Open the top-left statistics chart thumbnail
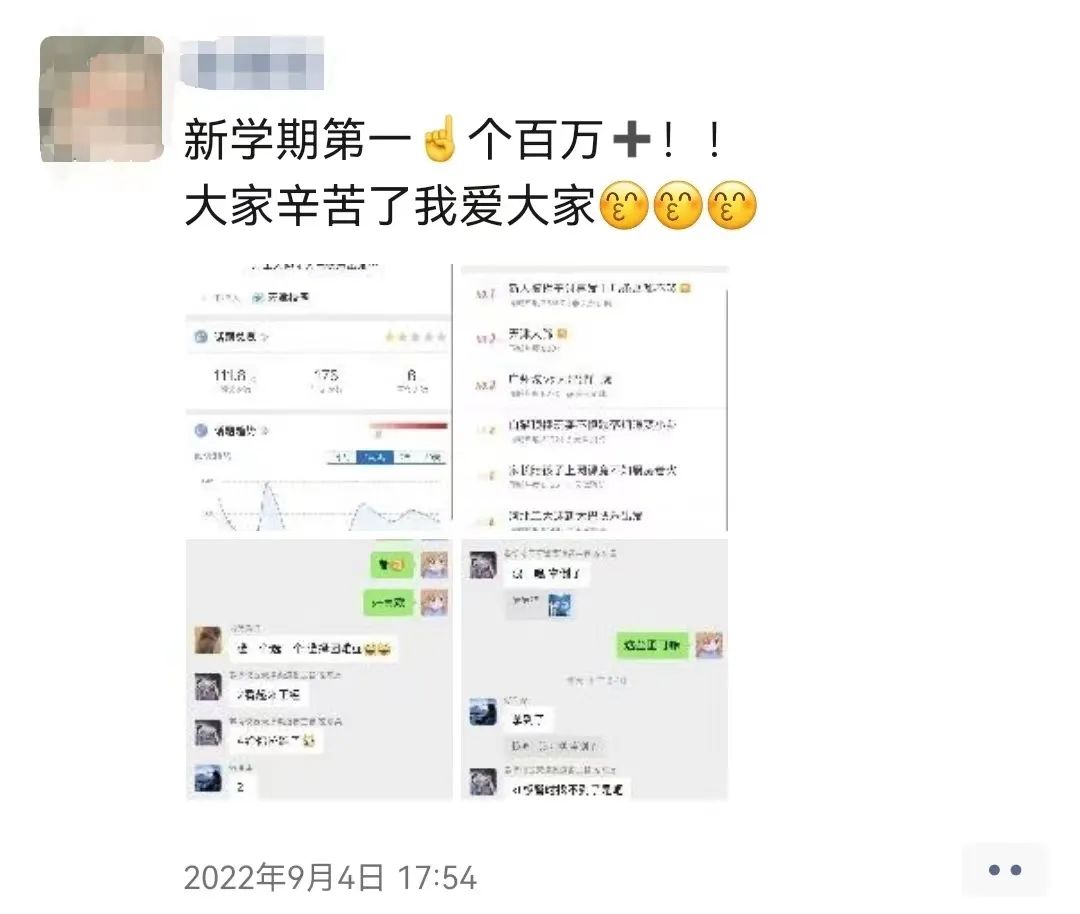Image resolution: width=1080 pixels, height=914 pixels. tap(319, 397)
